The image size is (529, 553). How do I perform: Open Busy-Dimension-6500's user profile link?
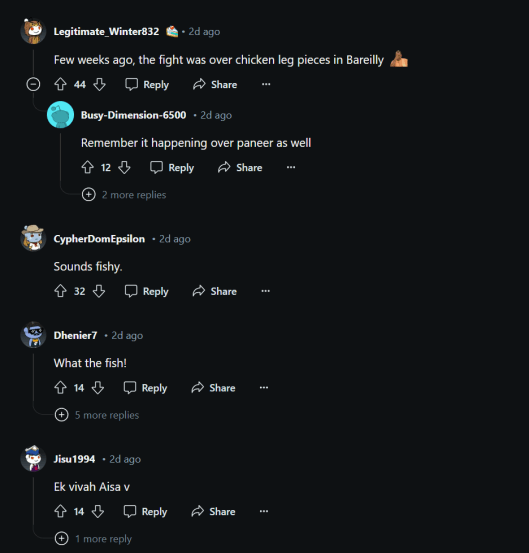pos(133,115)
